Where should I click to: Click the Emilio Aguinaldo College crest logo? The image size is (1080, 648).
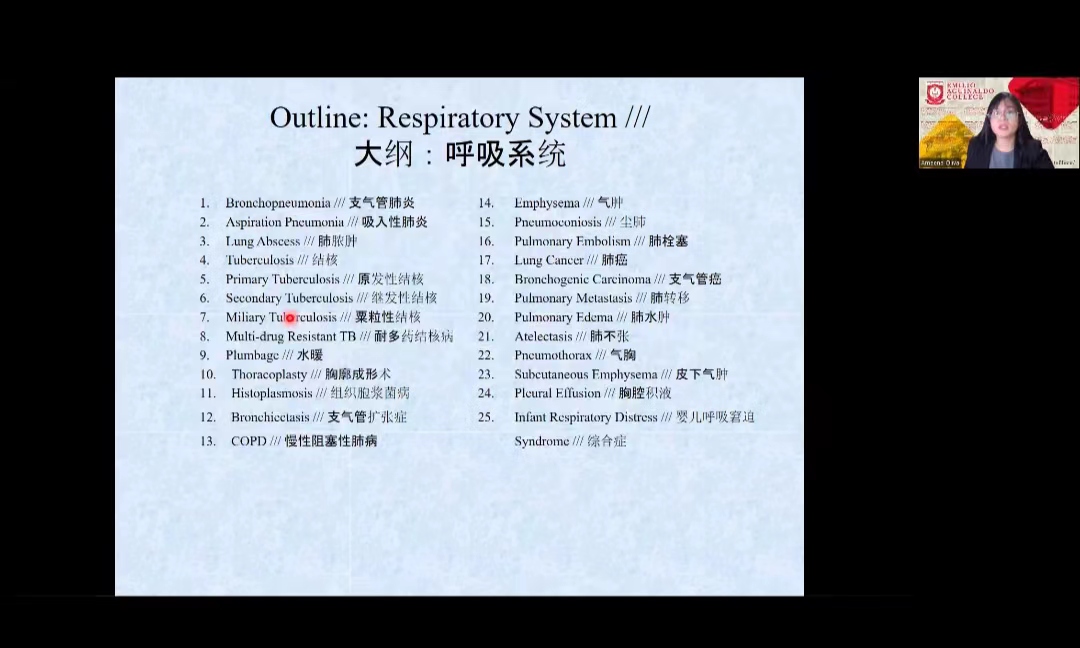[935, 94]
